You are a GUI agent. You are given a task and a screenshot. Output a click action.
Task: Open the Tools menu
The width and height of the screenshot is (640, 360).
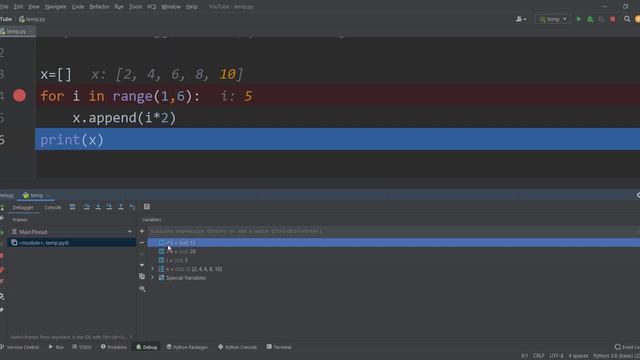136,7
